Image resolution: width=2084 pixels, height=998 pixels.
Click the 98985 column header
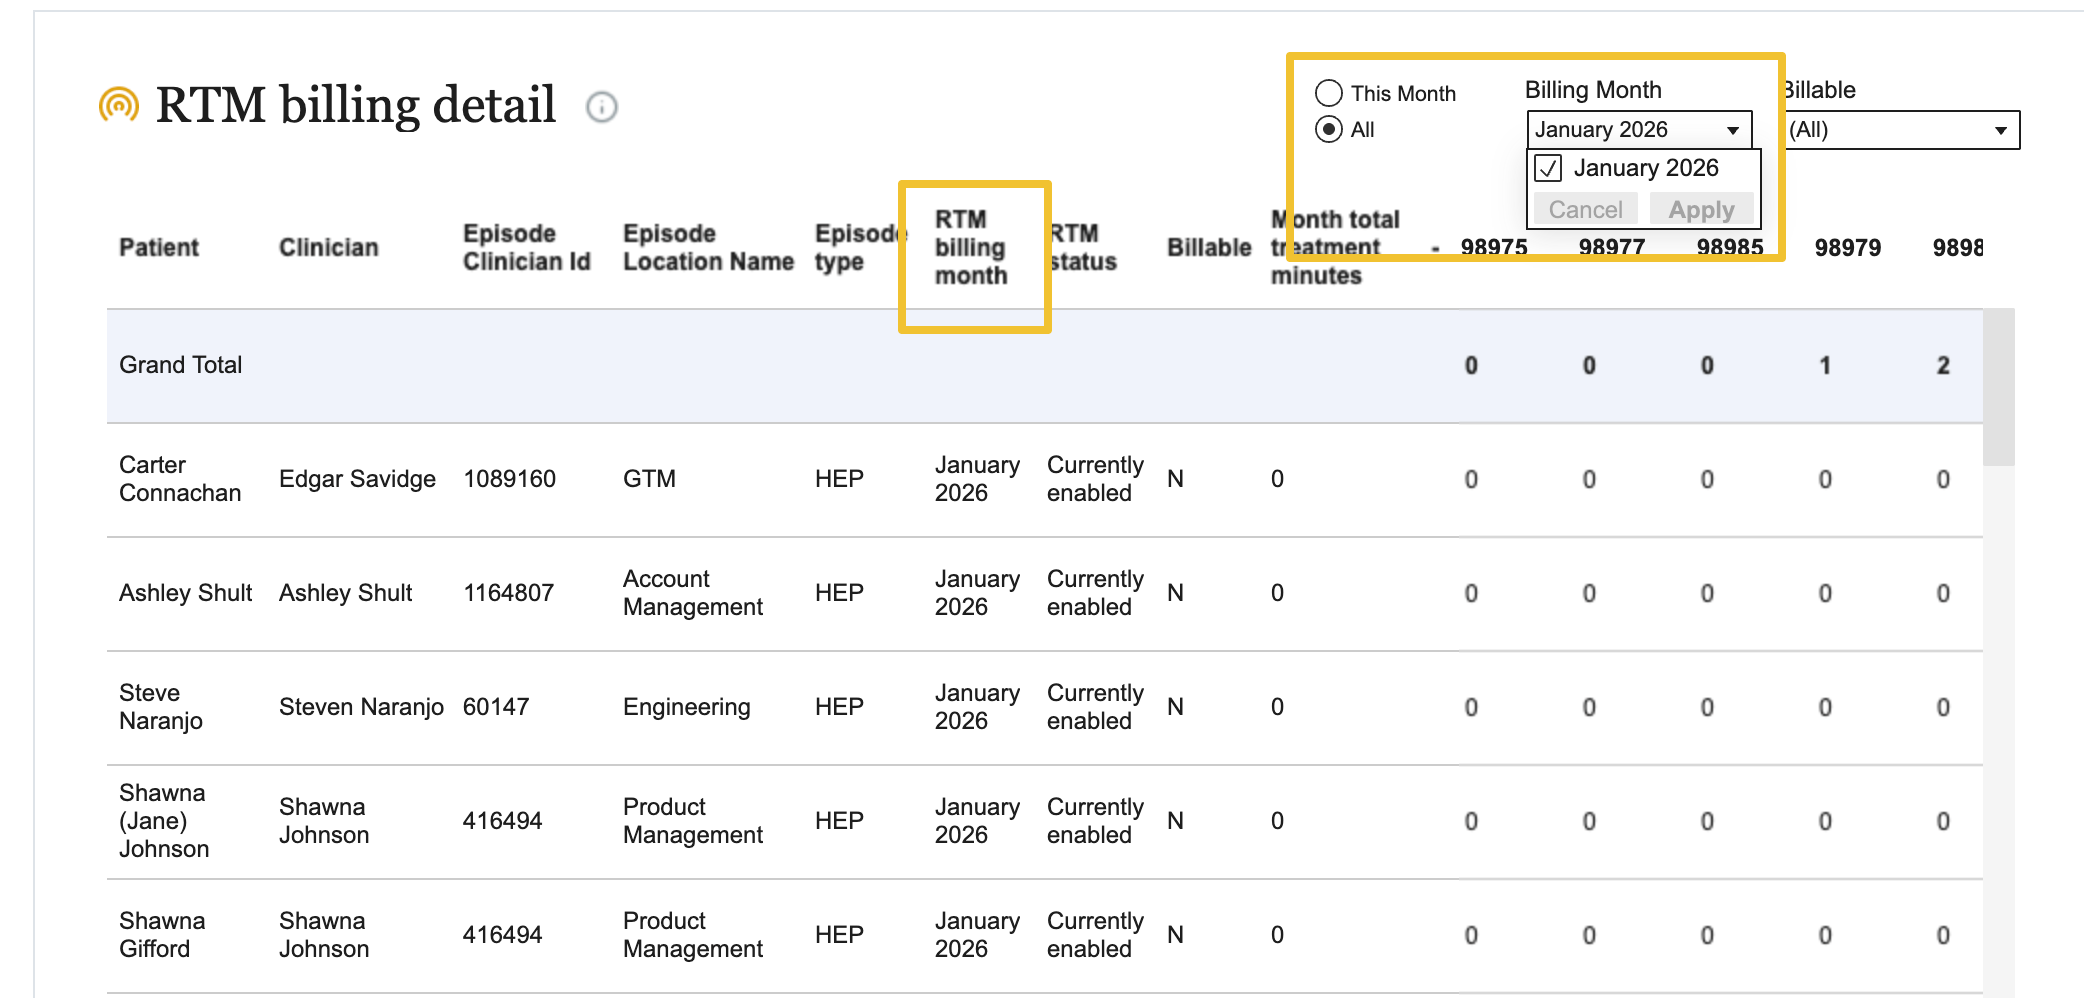pos(1730,247)
